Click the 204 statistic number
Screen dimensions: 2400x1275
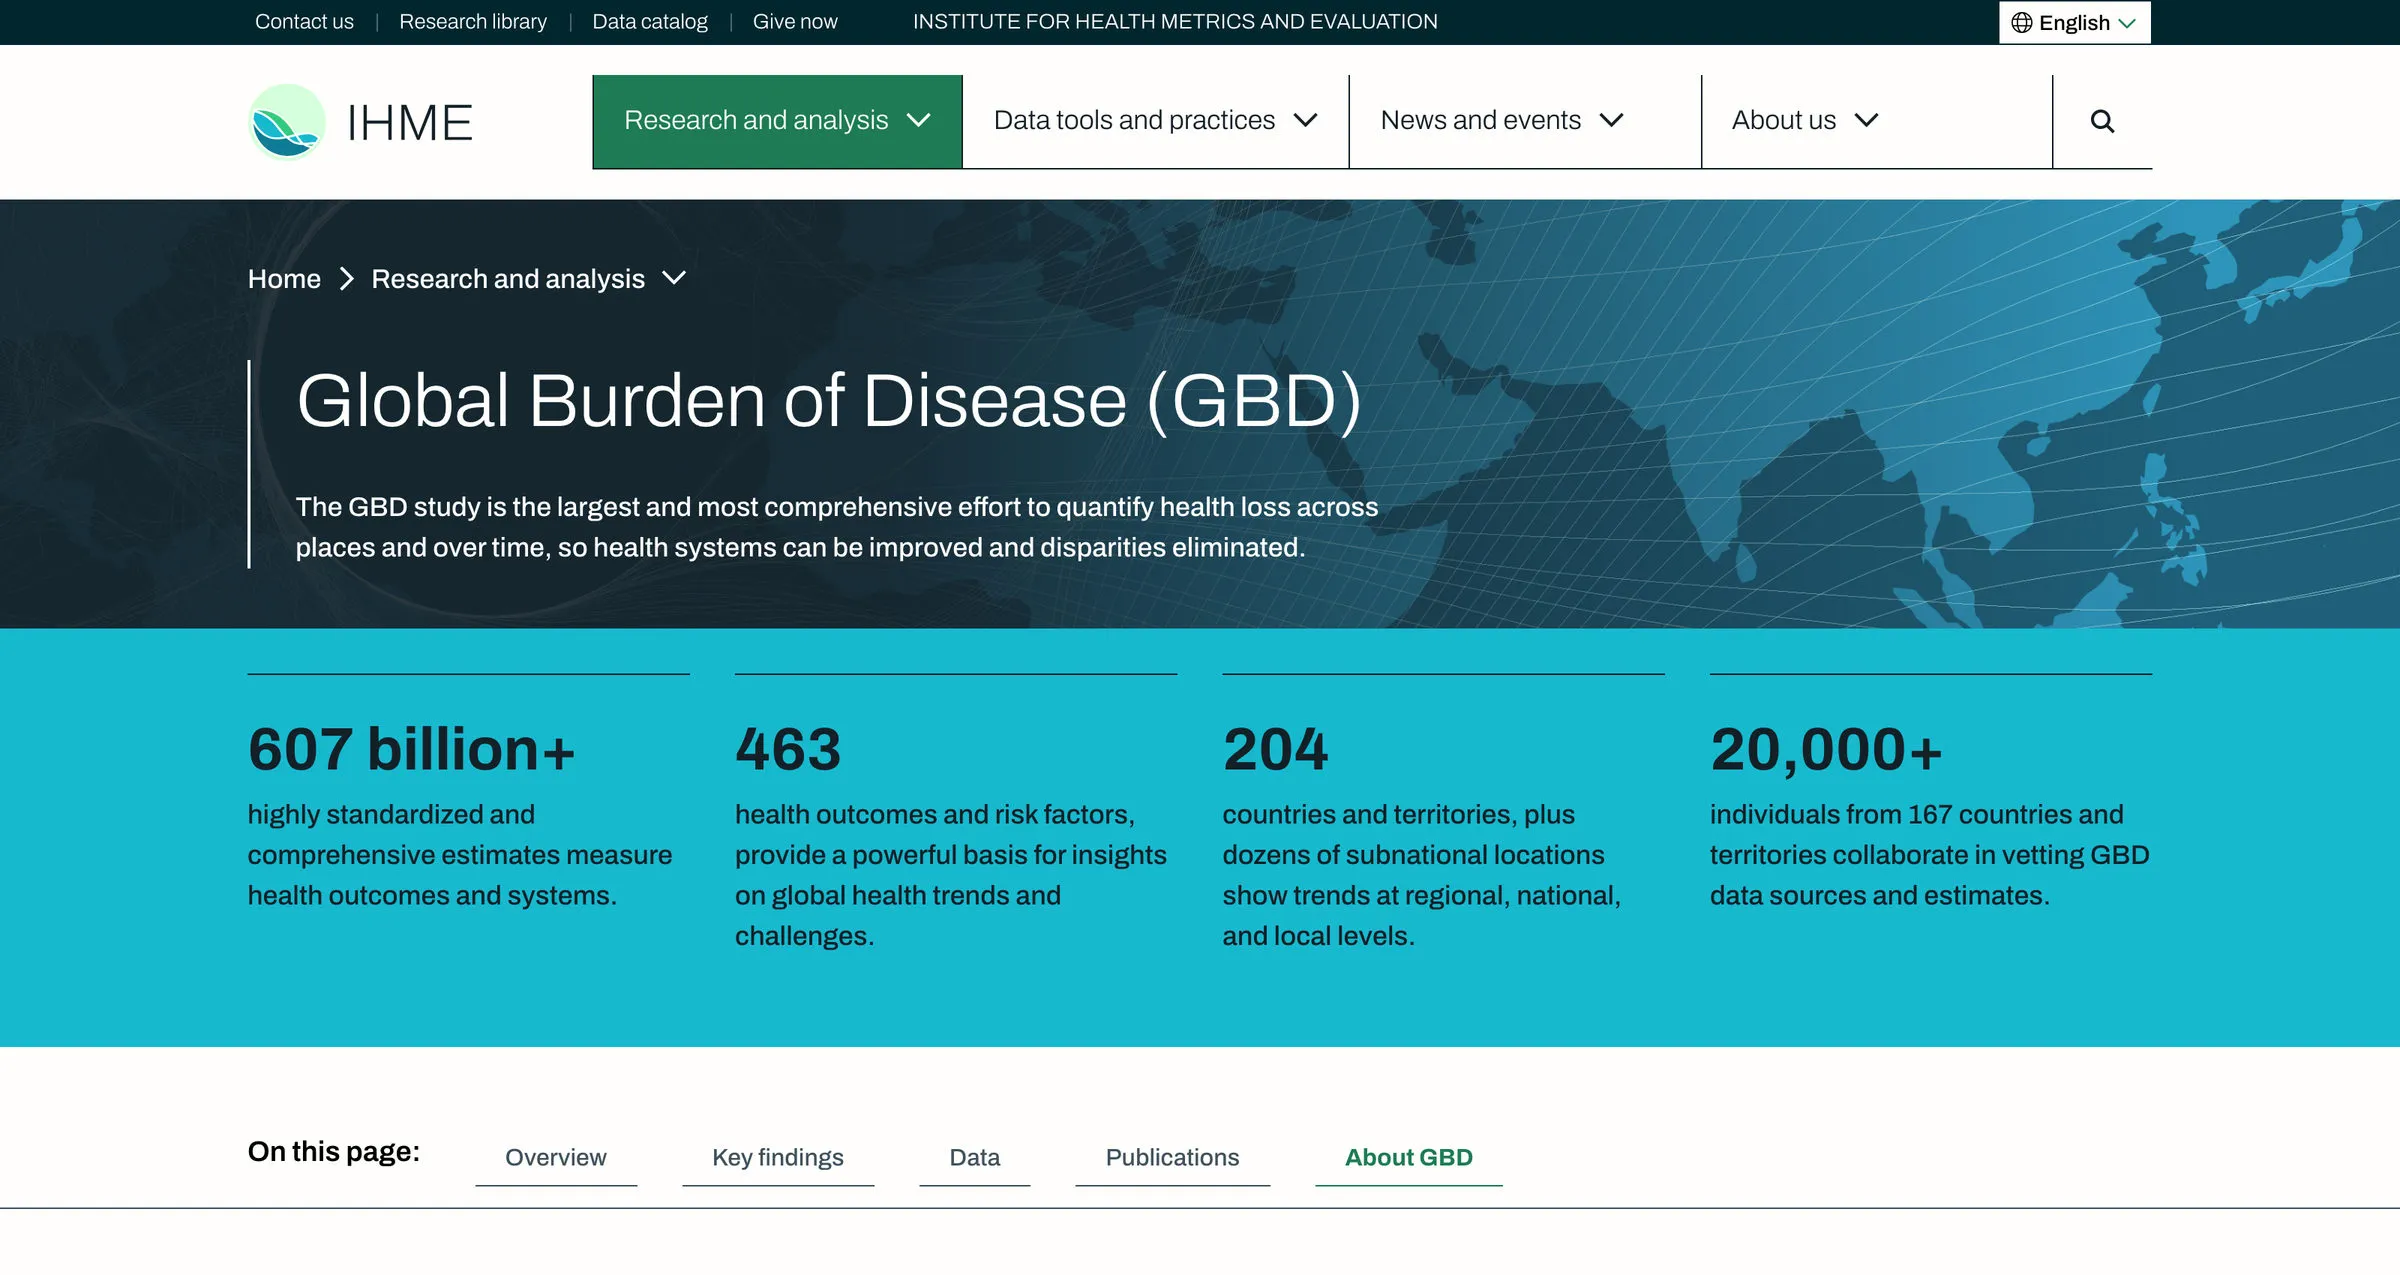(x=1275, y=750)
